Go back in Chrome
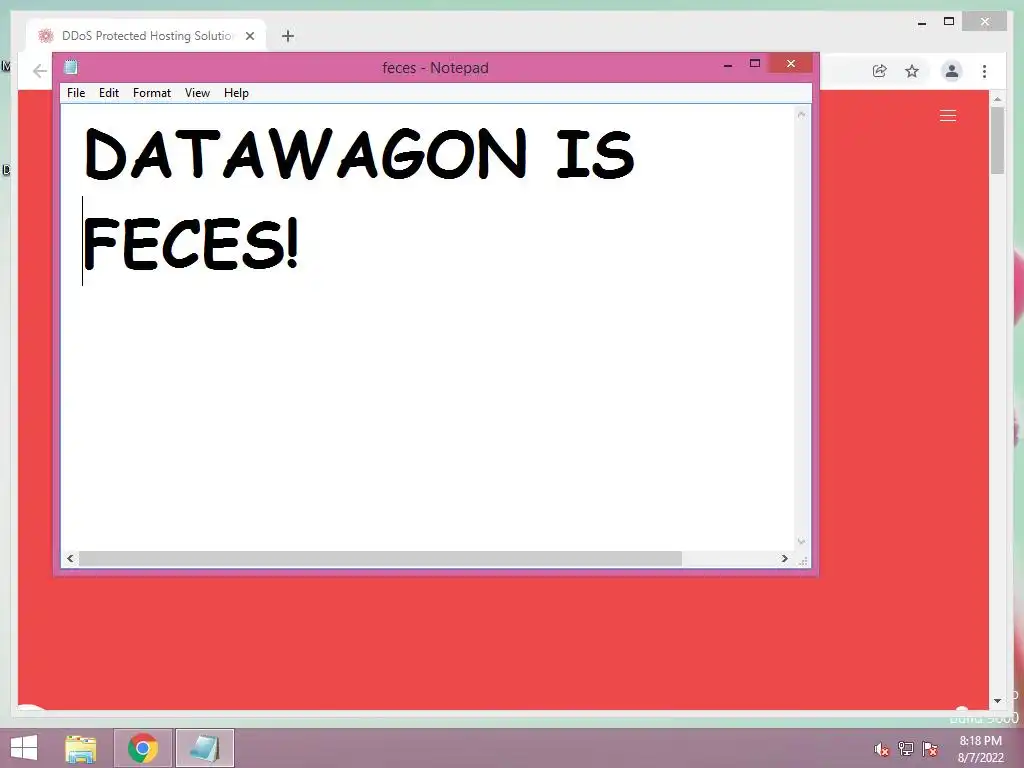Screen dimensions: 1024x768 [40, 71]
